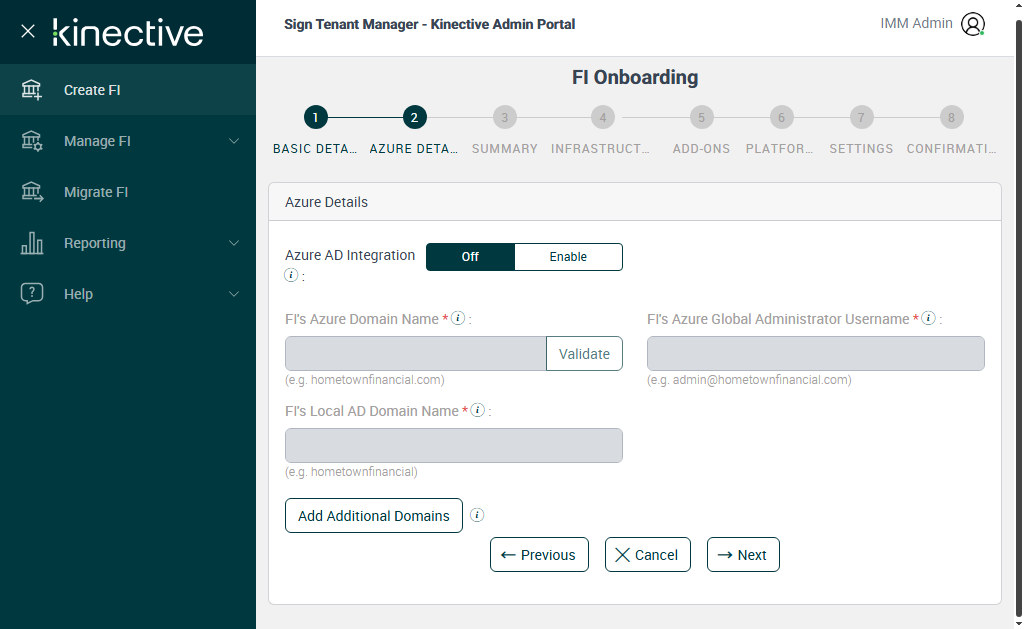Expand the Manage FI chevron
Screen dimensions: 1024x629
(234, 141)
